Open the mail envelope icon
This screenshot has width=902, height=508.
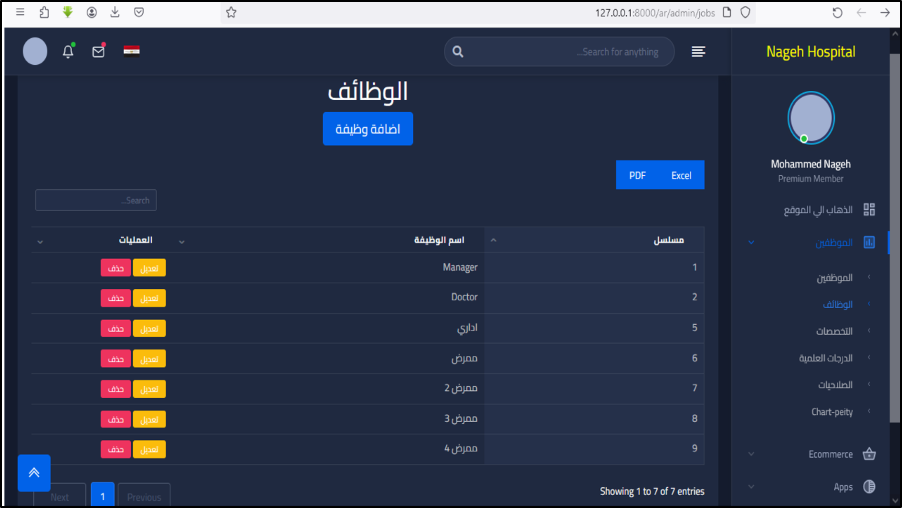point(98,52)
